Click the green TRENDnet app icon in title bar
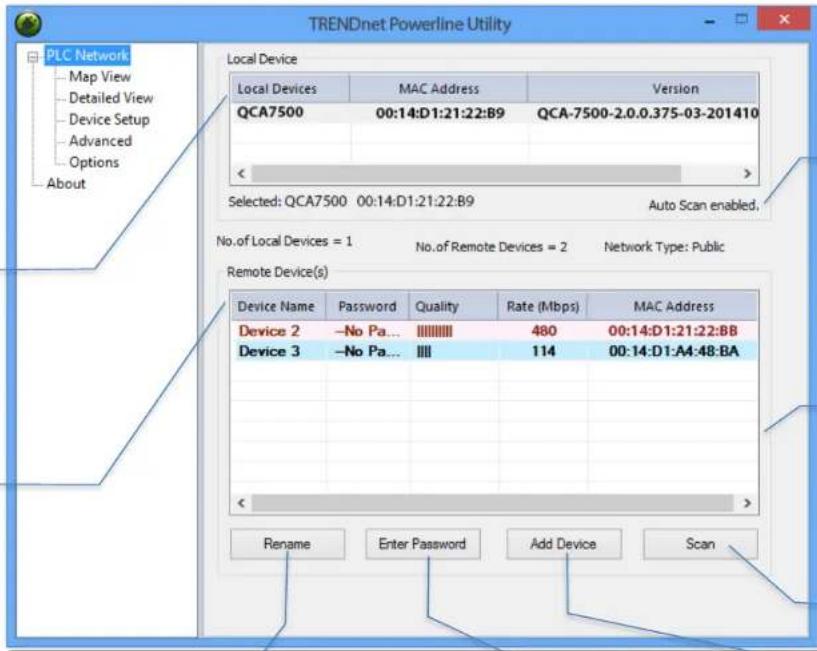The image size is (817, 651). click(28, 24)
